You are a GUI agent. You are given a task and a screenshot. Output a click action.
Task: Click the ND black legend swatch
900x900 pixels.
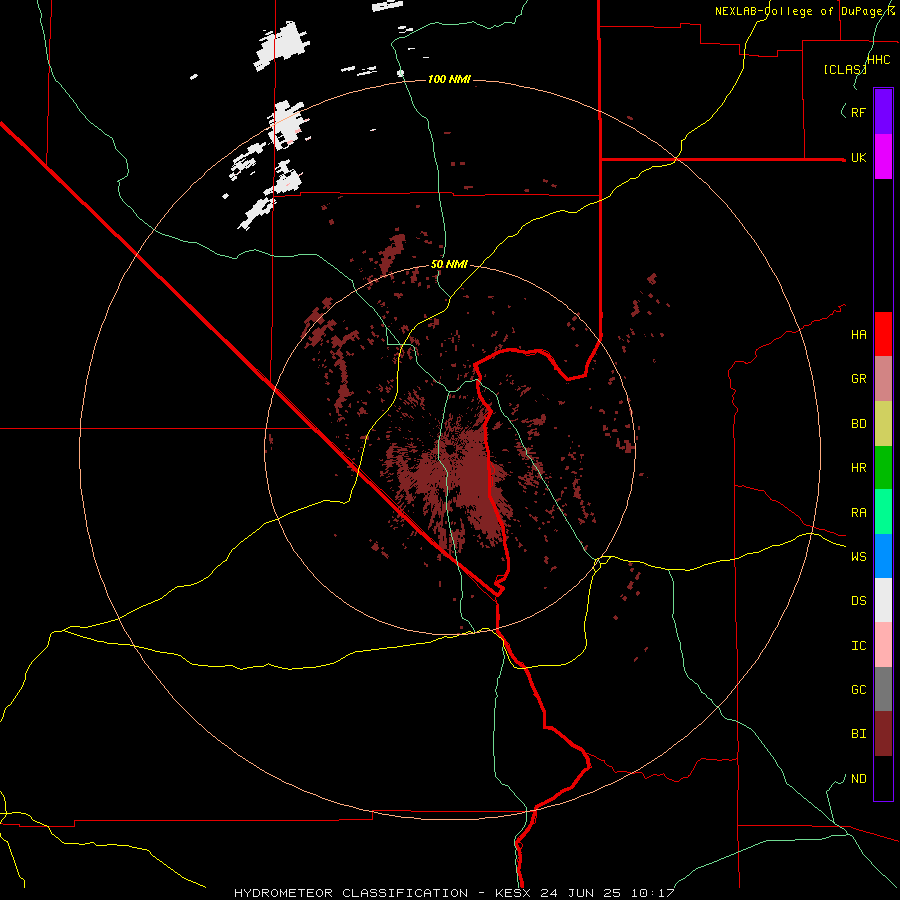click(x=883, y=778)
